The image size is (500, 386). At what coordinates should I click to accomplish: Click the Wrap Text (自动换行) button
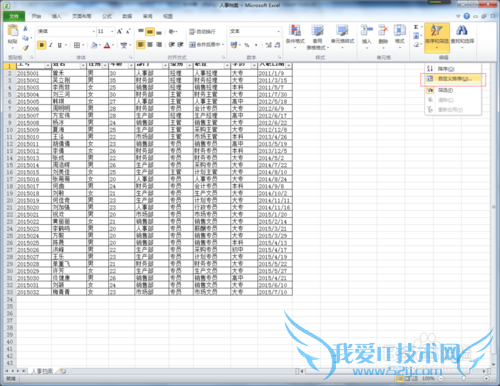coord(202,32)
